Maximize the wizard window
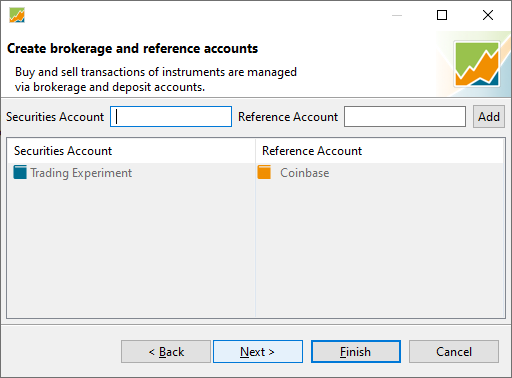Screen dimensions: 512x378 point(442,15)
